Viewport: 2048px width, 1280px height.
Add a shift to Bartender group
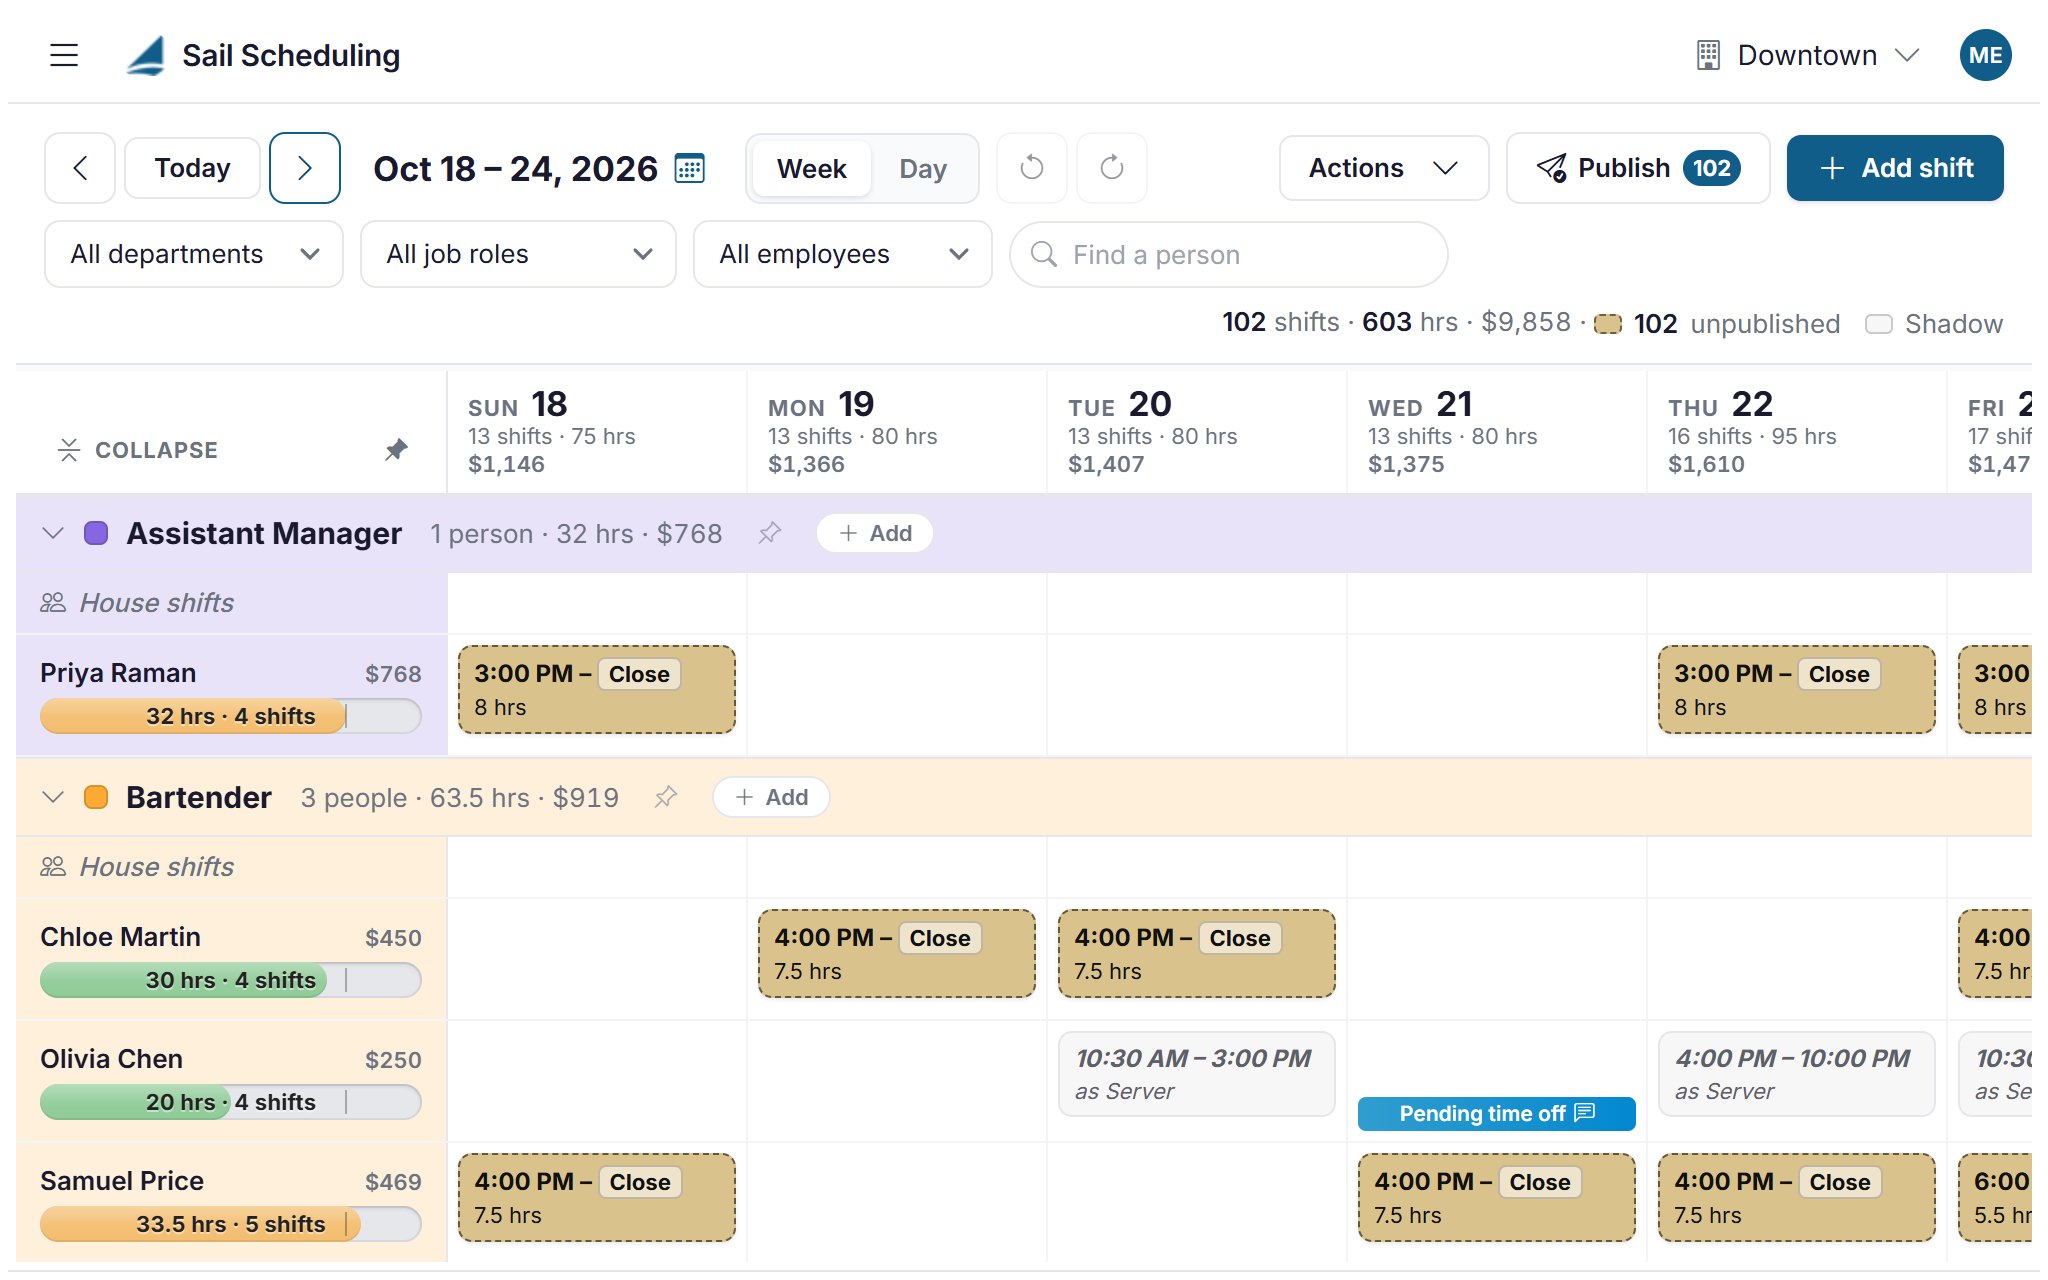click(x=771, y=797)
